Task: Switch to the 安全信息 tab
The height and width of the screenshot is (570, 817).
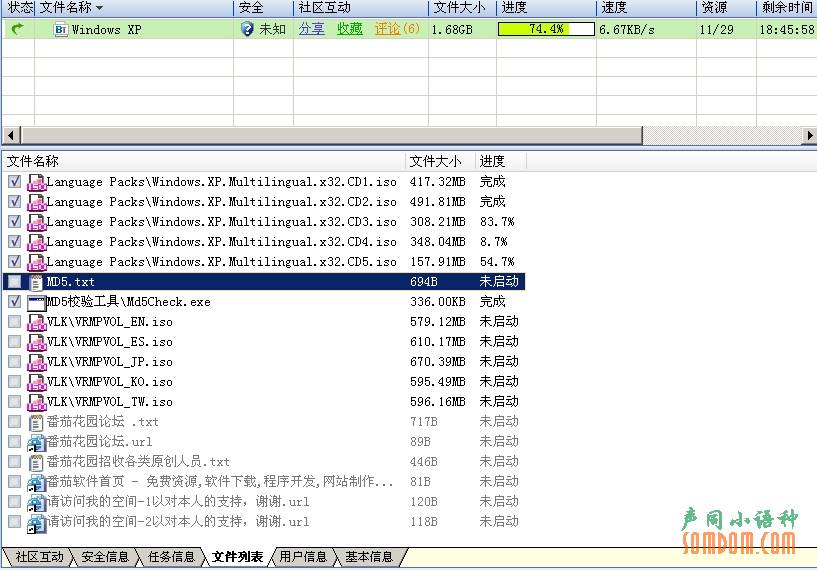Action: click(105, 557)
